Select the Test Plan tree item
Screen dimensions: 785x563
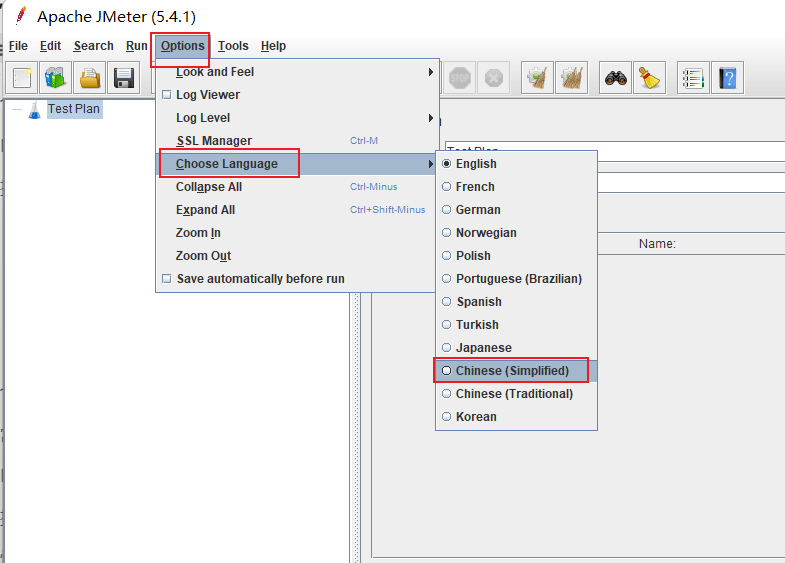[74, 109]
